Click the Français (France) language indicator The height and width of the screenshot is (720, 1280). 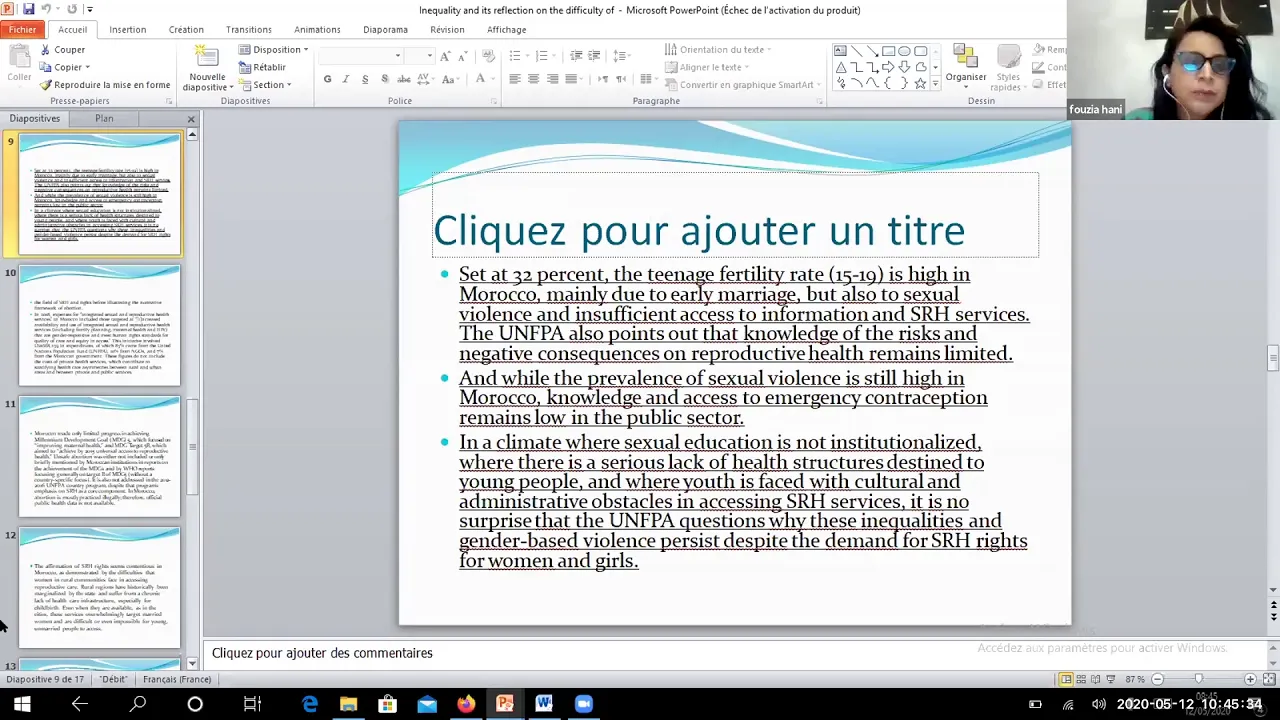177,679
